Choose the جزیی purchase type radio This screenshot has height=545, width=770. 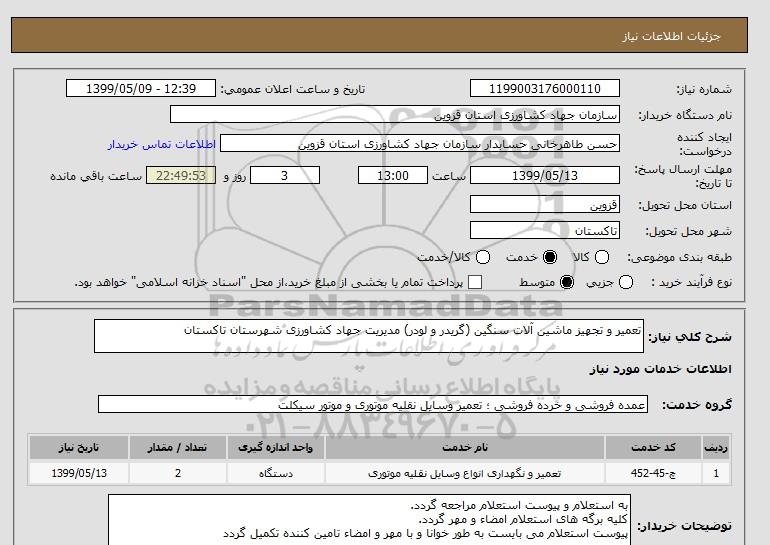point(626,282)
